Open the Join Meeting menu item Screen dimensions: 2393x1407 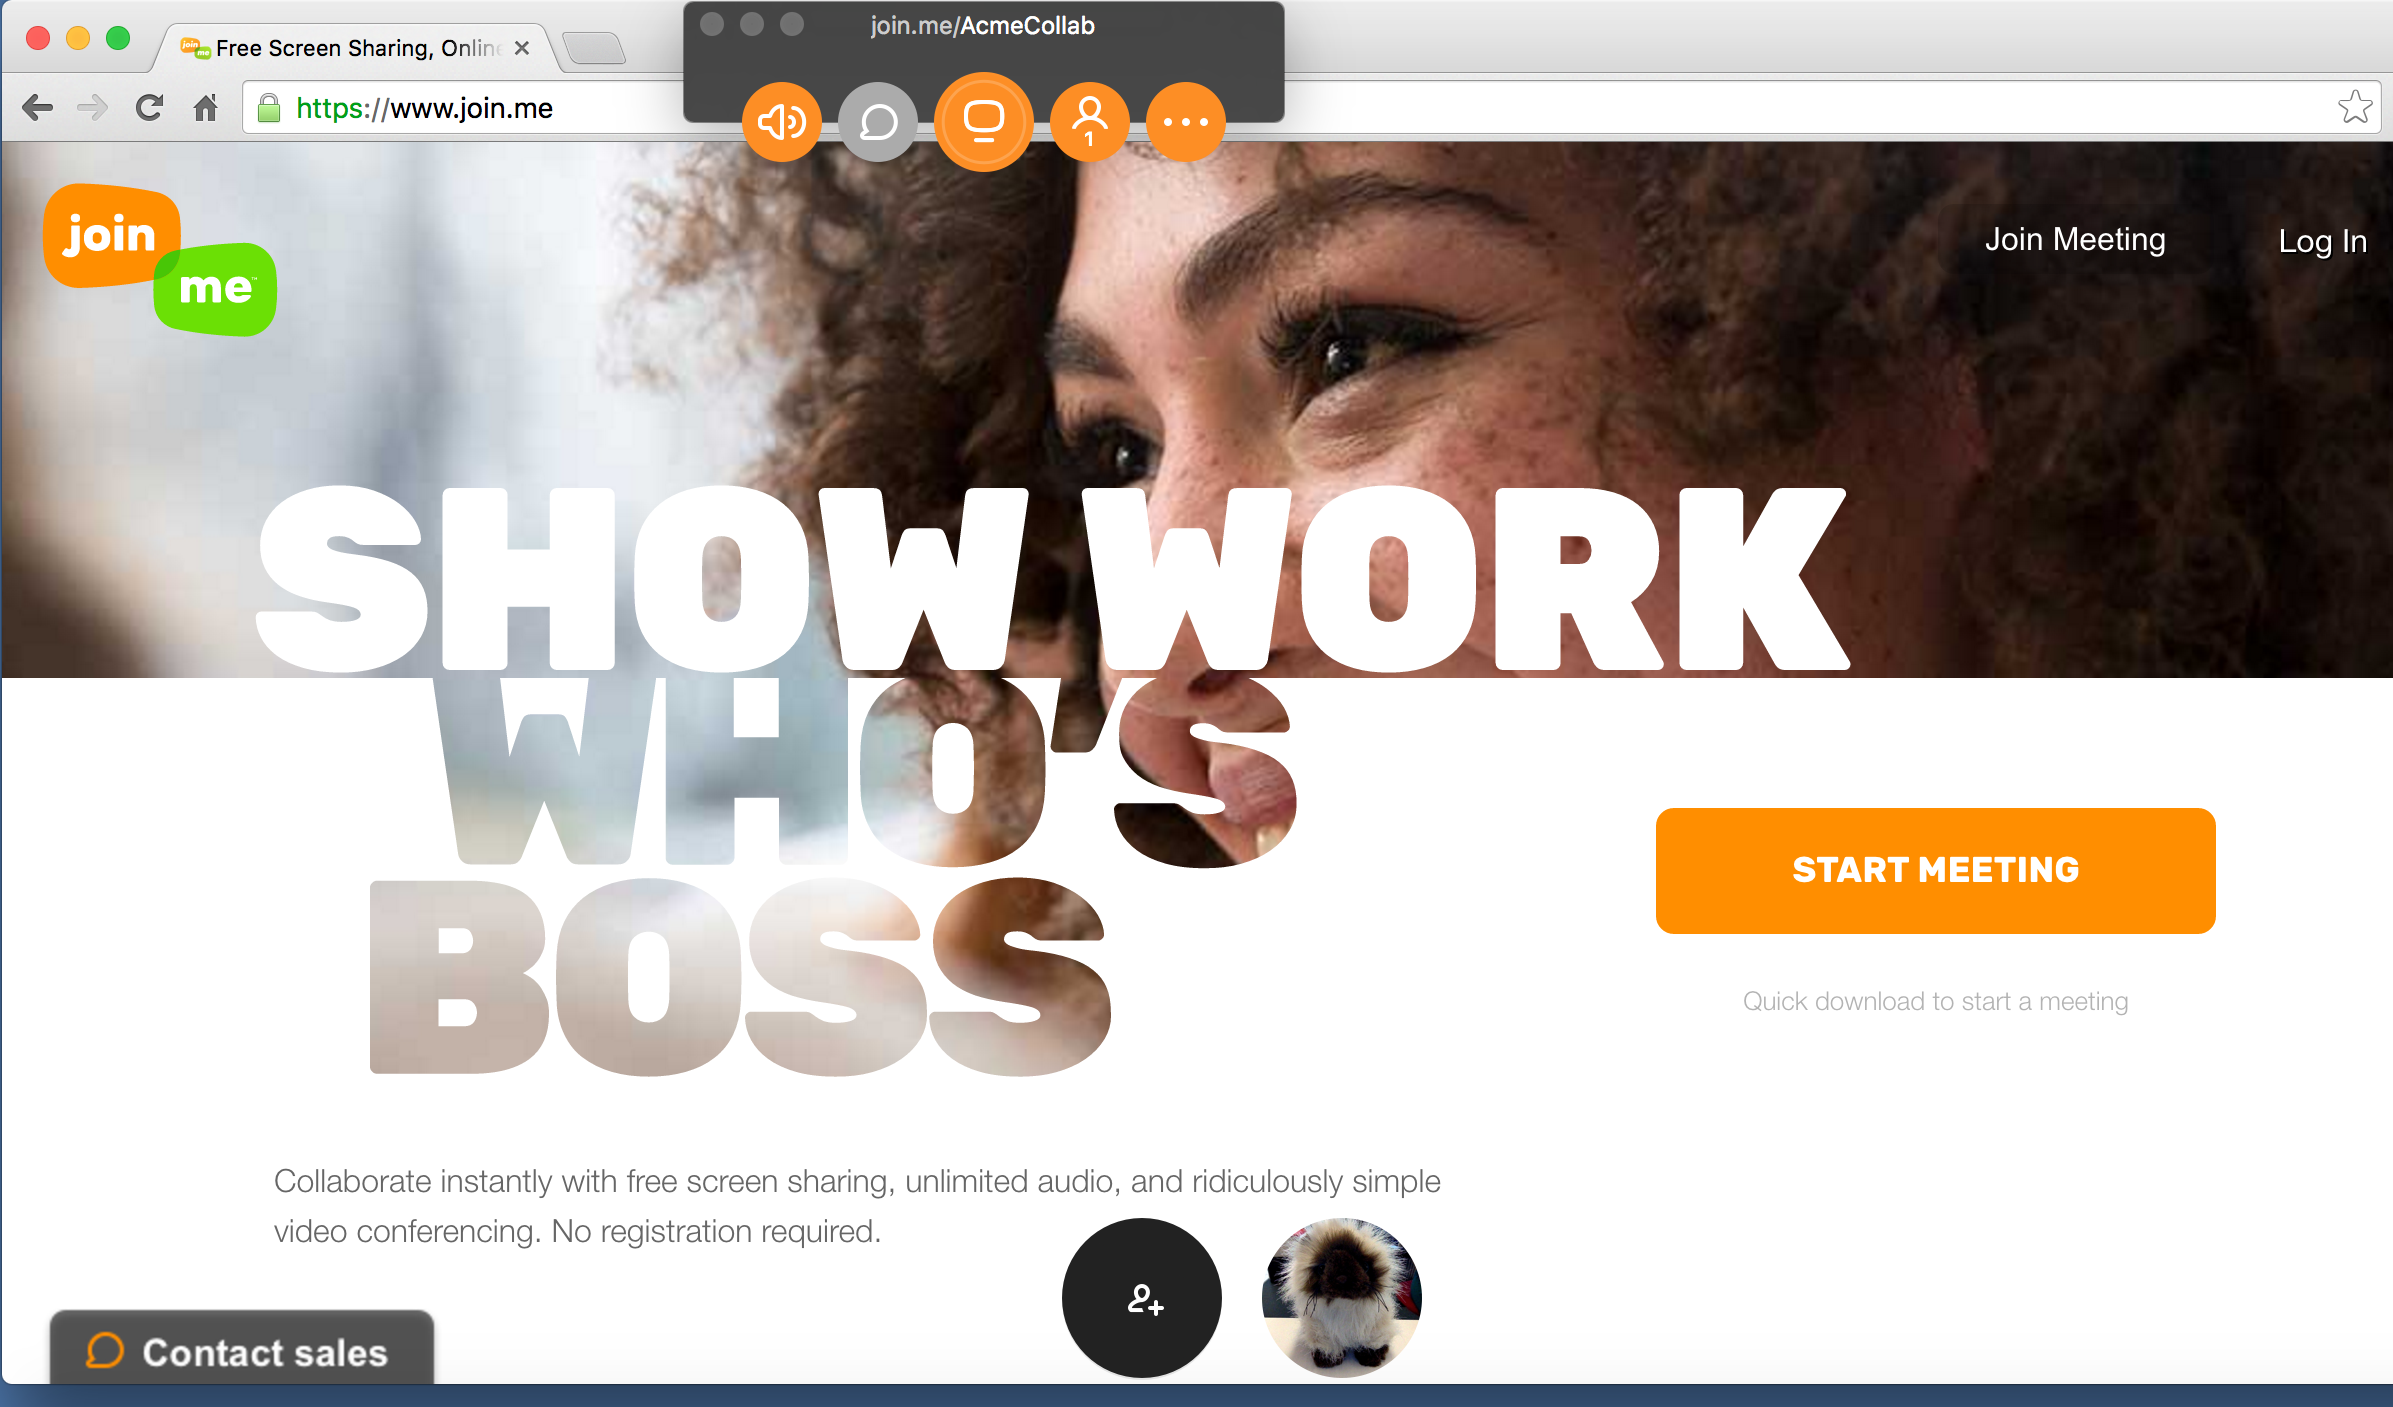click(2075, 240)
